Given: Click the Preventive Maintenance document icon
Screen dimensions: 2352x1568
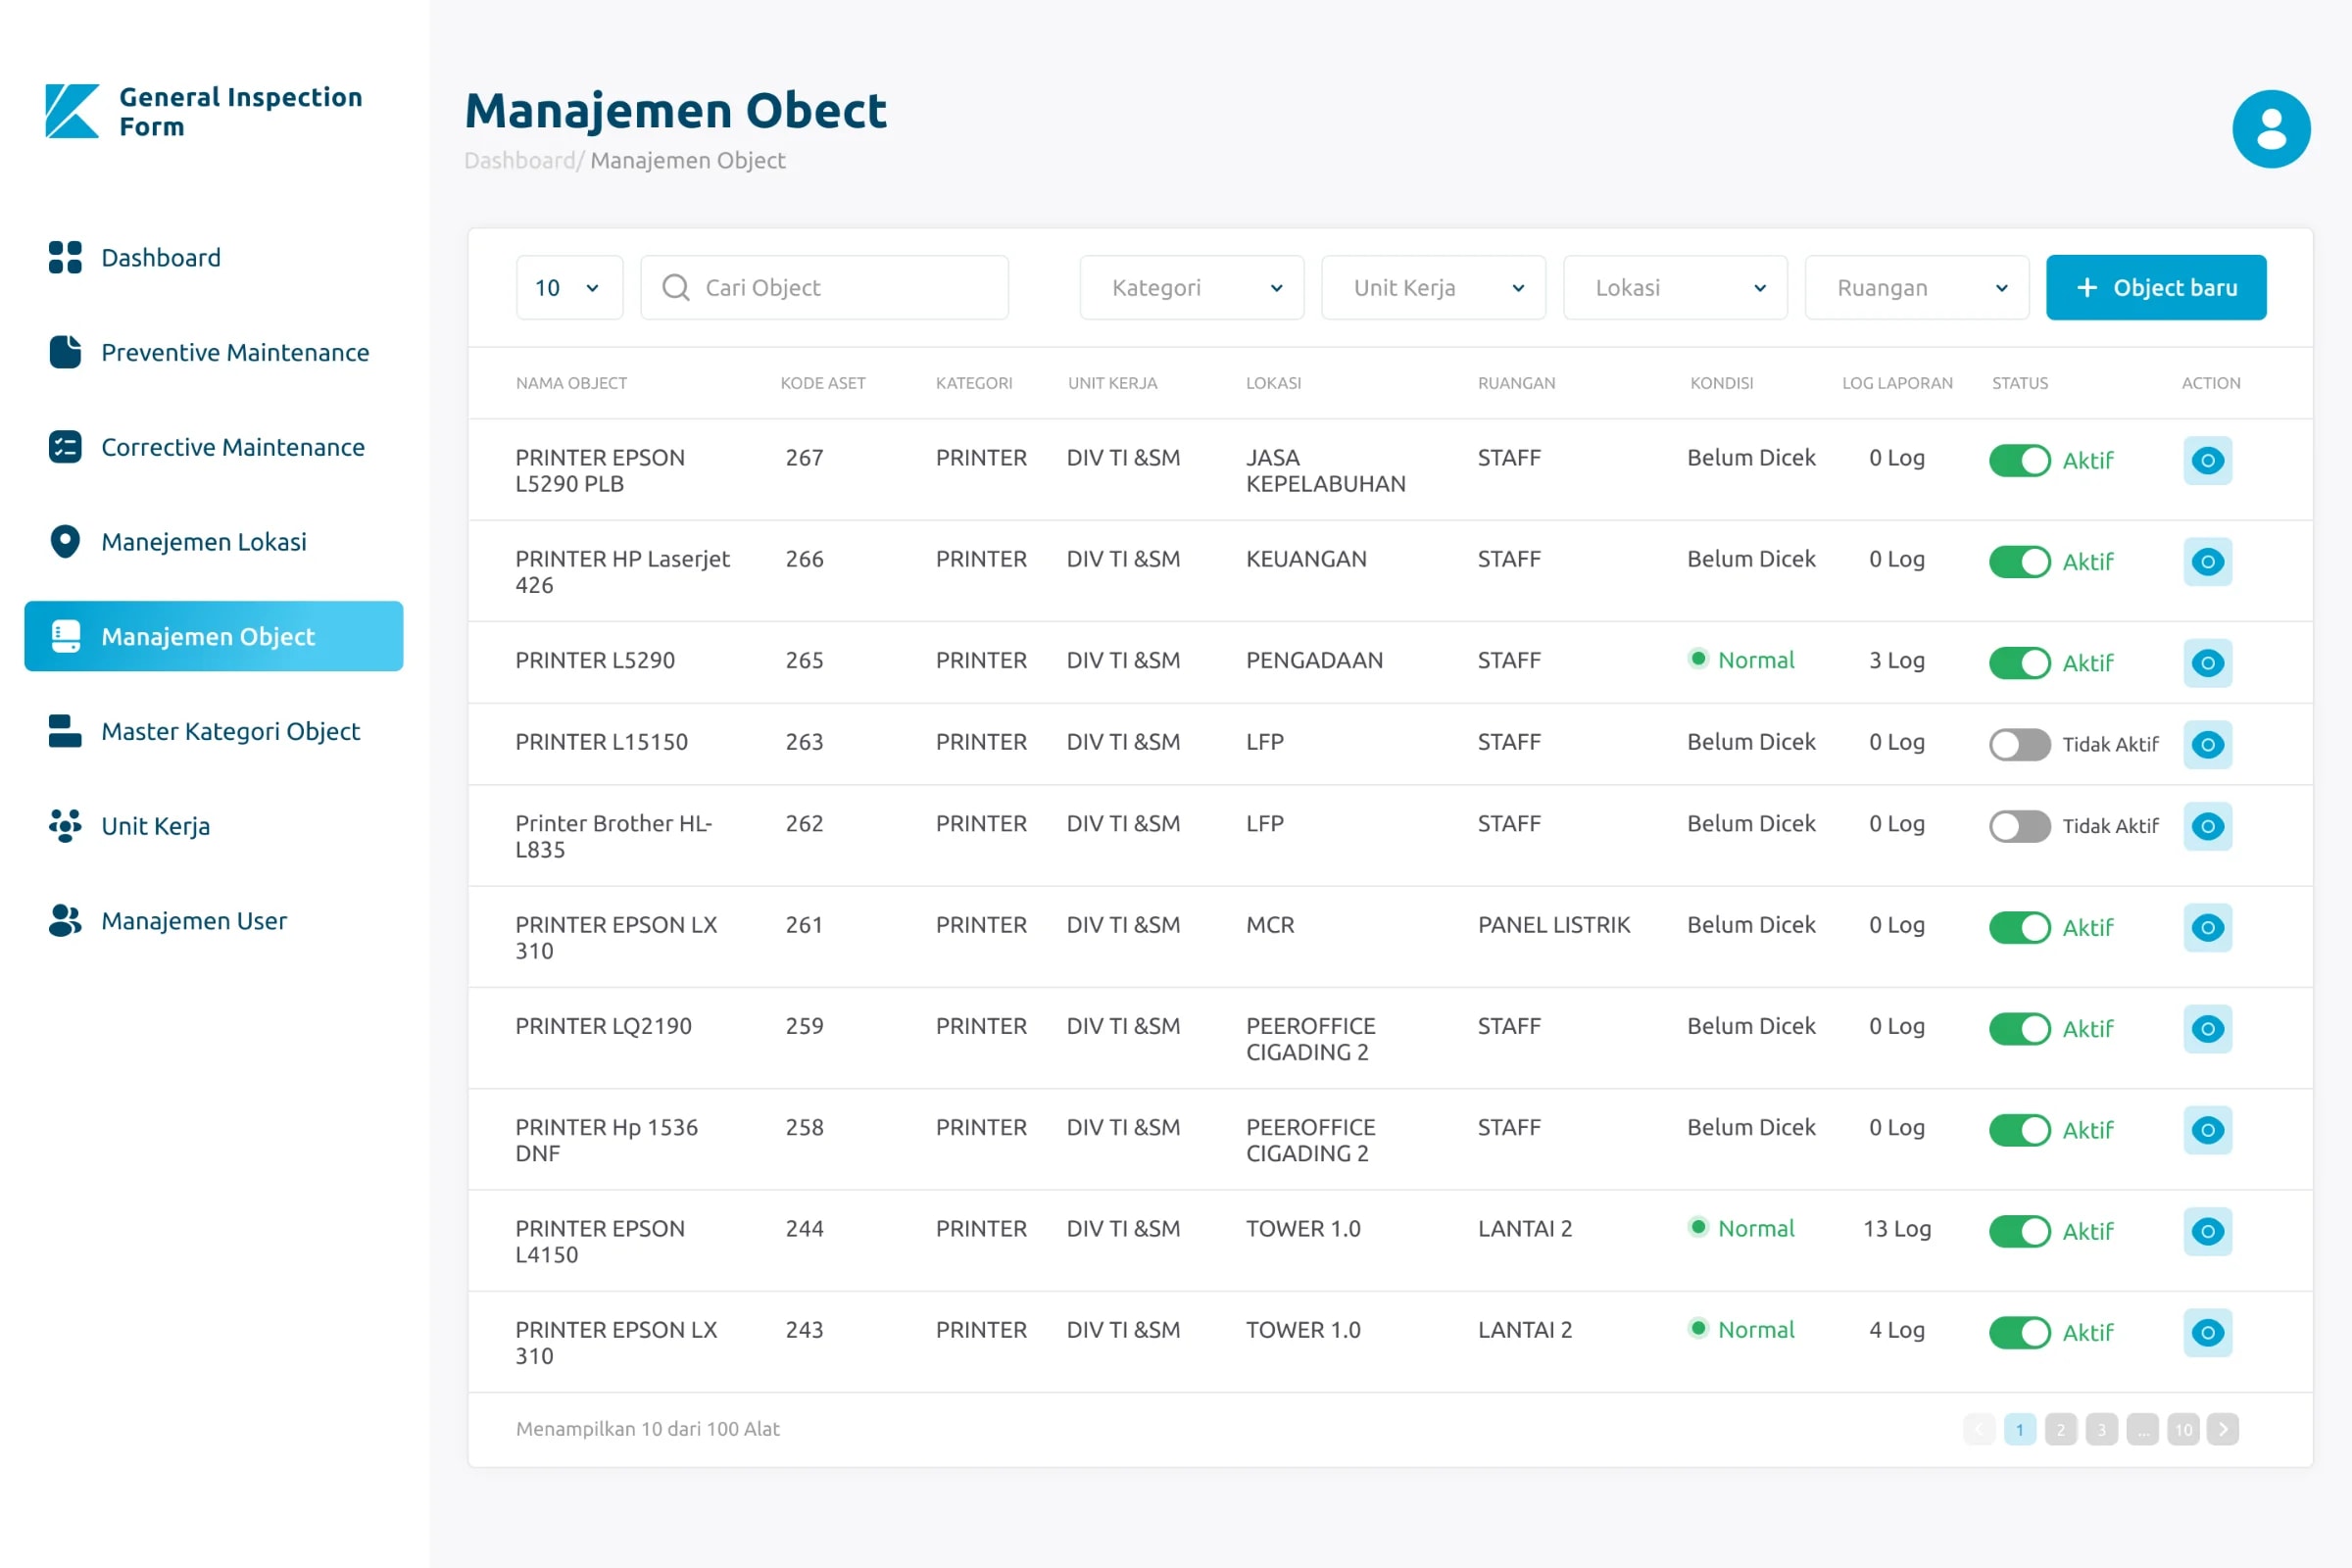Looking at the screenshot, I should 65,352.
